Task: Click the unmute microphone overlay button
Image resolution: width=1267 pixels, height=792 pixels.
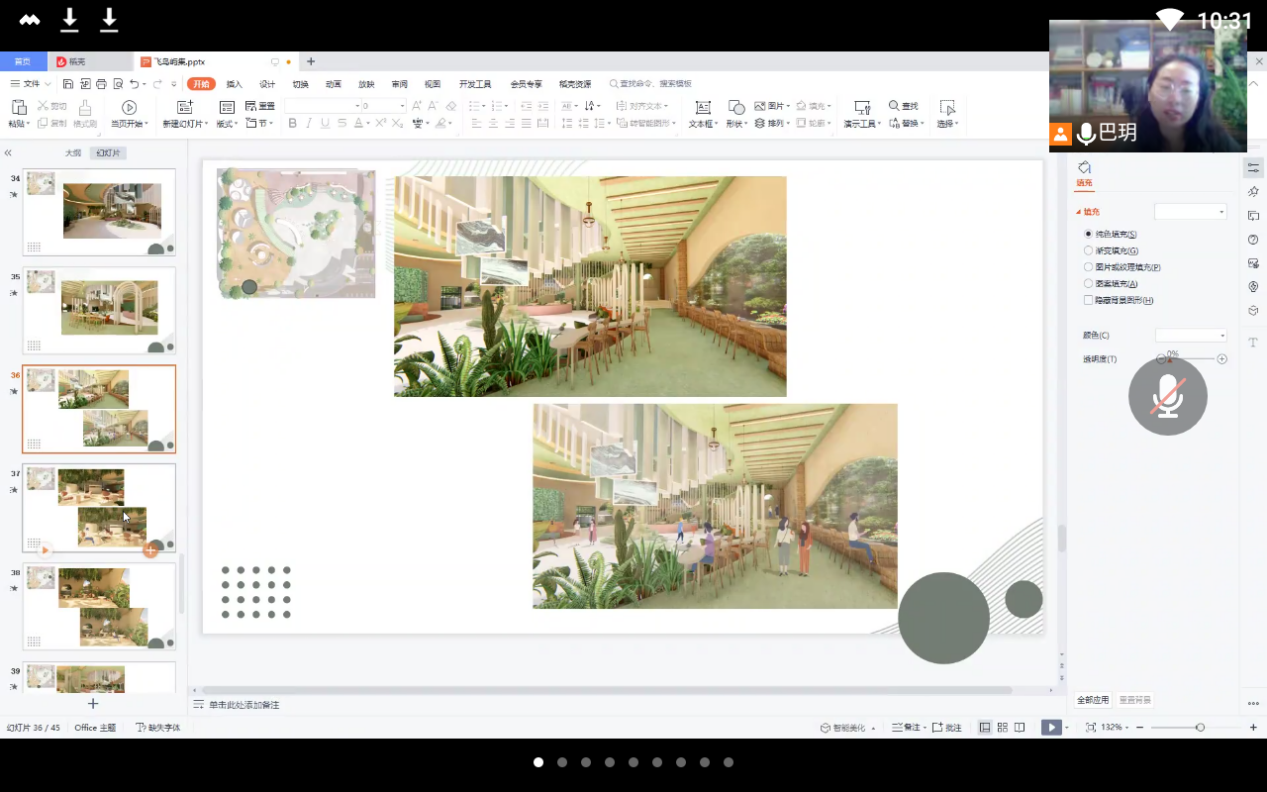Action: (1167, 396)
